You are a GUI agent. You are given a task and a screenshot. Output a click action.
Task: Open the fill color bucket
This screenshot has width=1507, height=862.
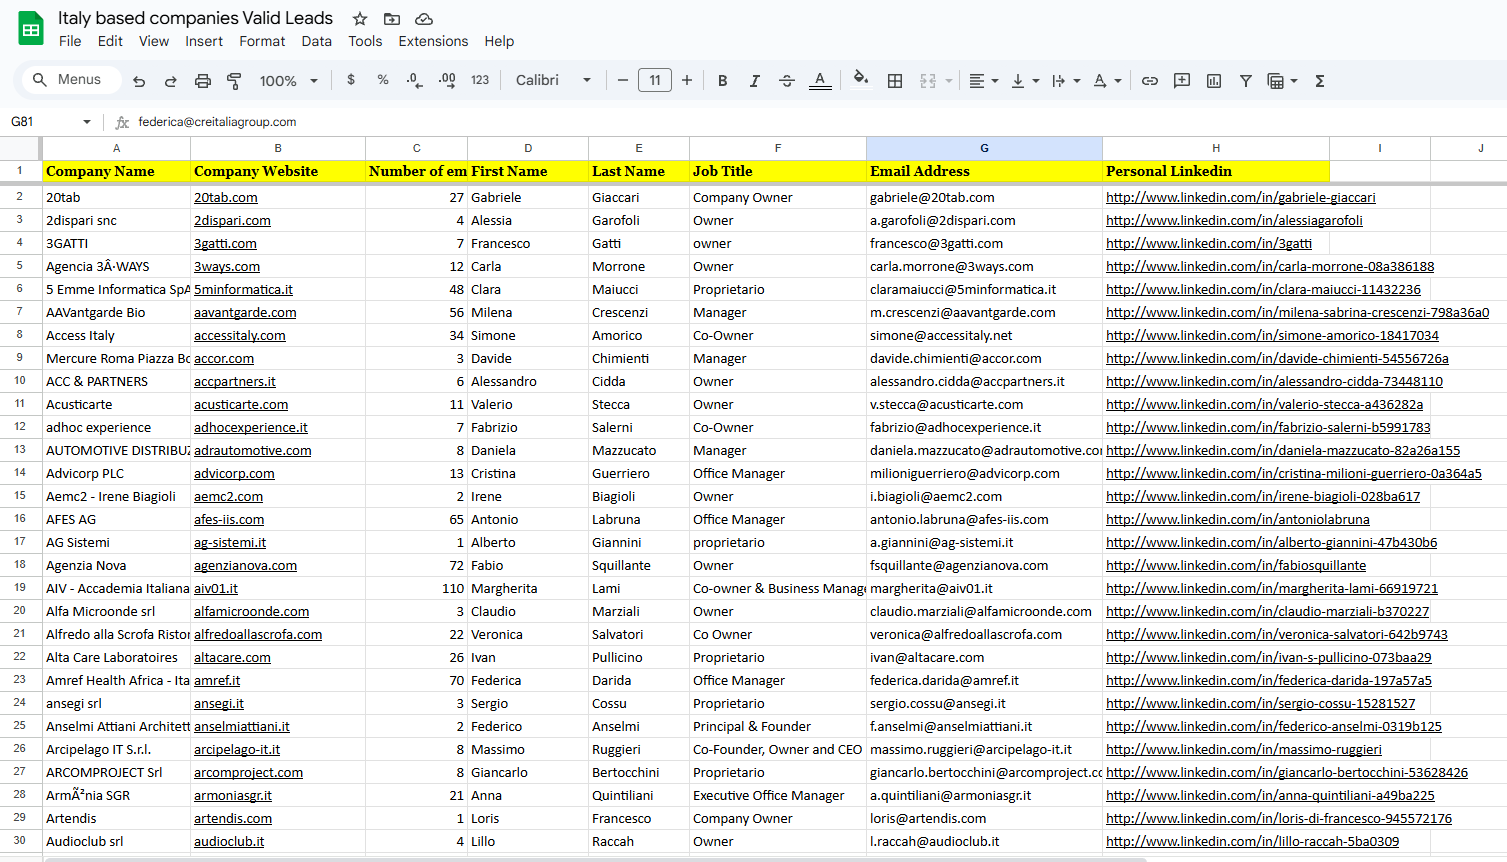pos(861,80)
